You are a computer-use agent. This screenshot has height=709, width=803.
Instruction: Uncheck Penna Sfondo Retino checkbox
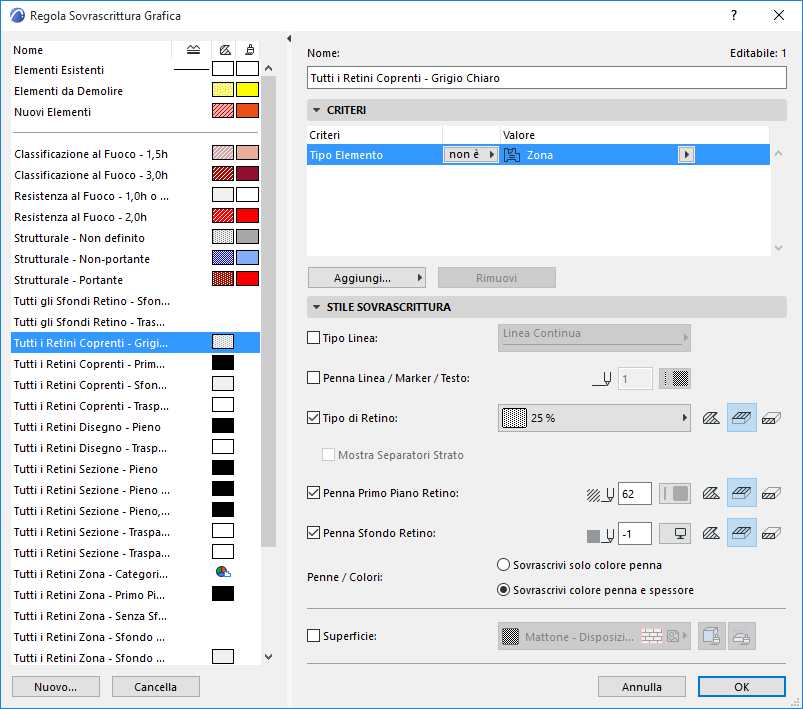313,533
